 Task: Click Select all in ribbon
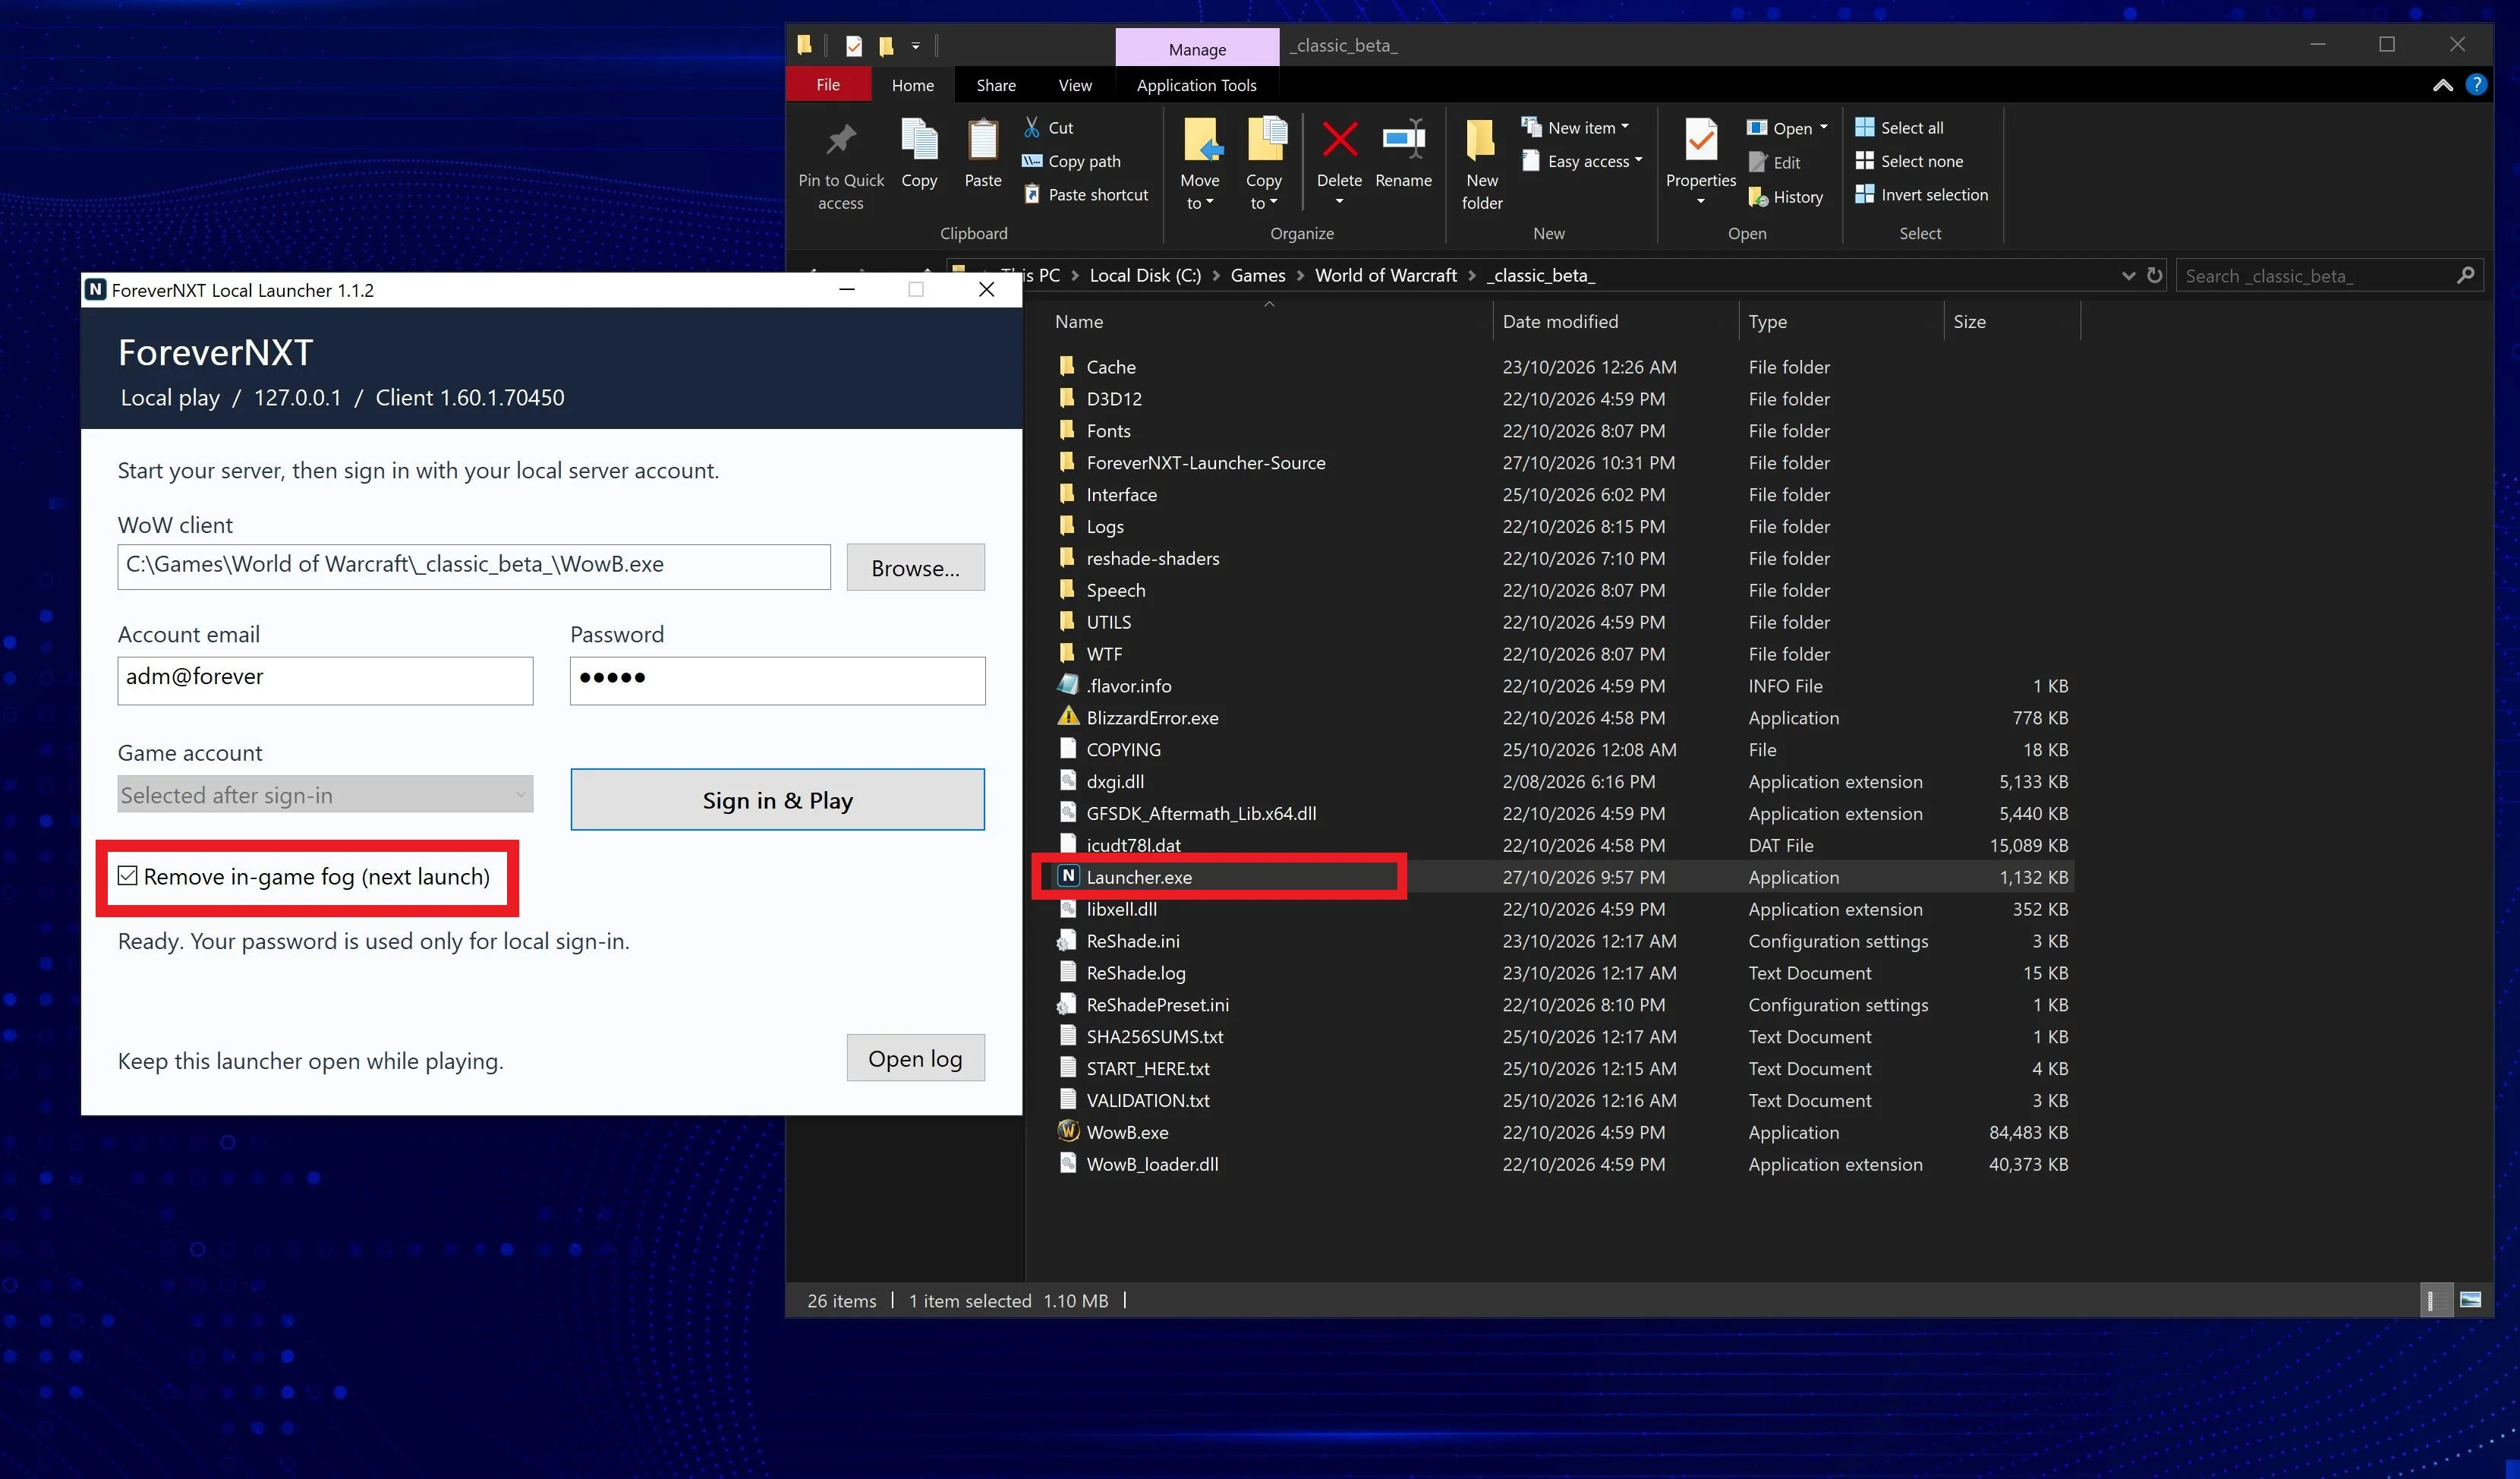pos(1899,127)
